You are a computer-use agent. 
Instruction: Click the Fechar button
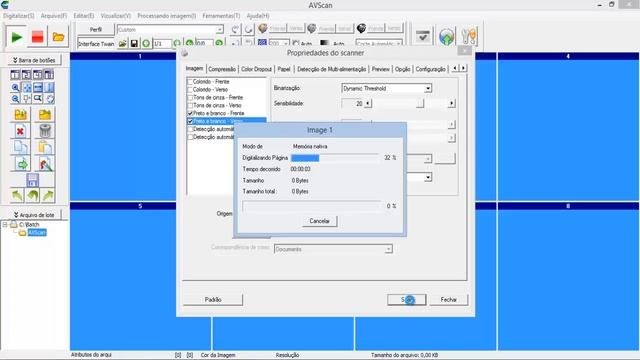448,300
